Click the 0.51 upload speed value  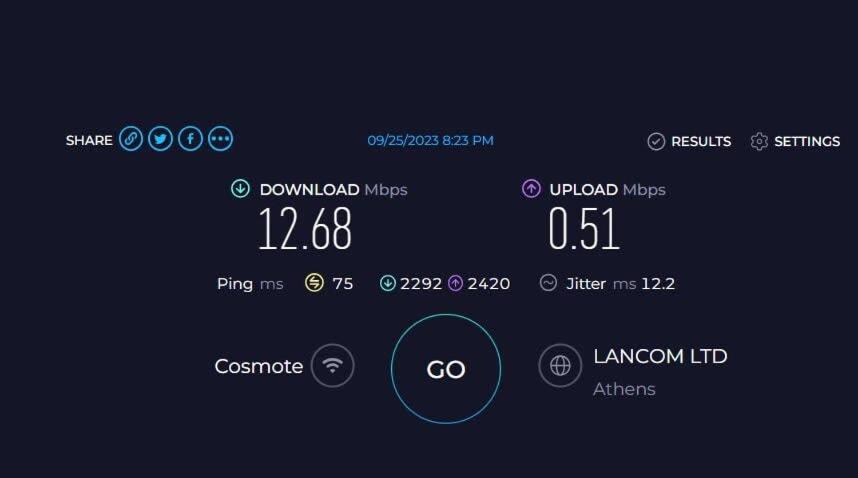584,229
